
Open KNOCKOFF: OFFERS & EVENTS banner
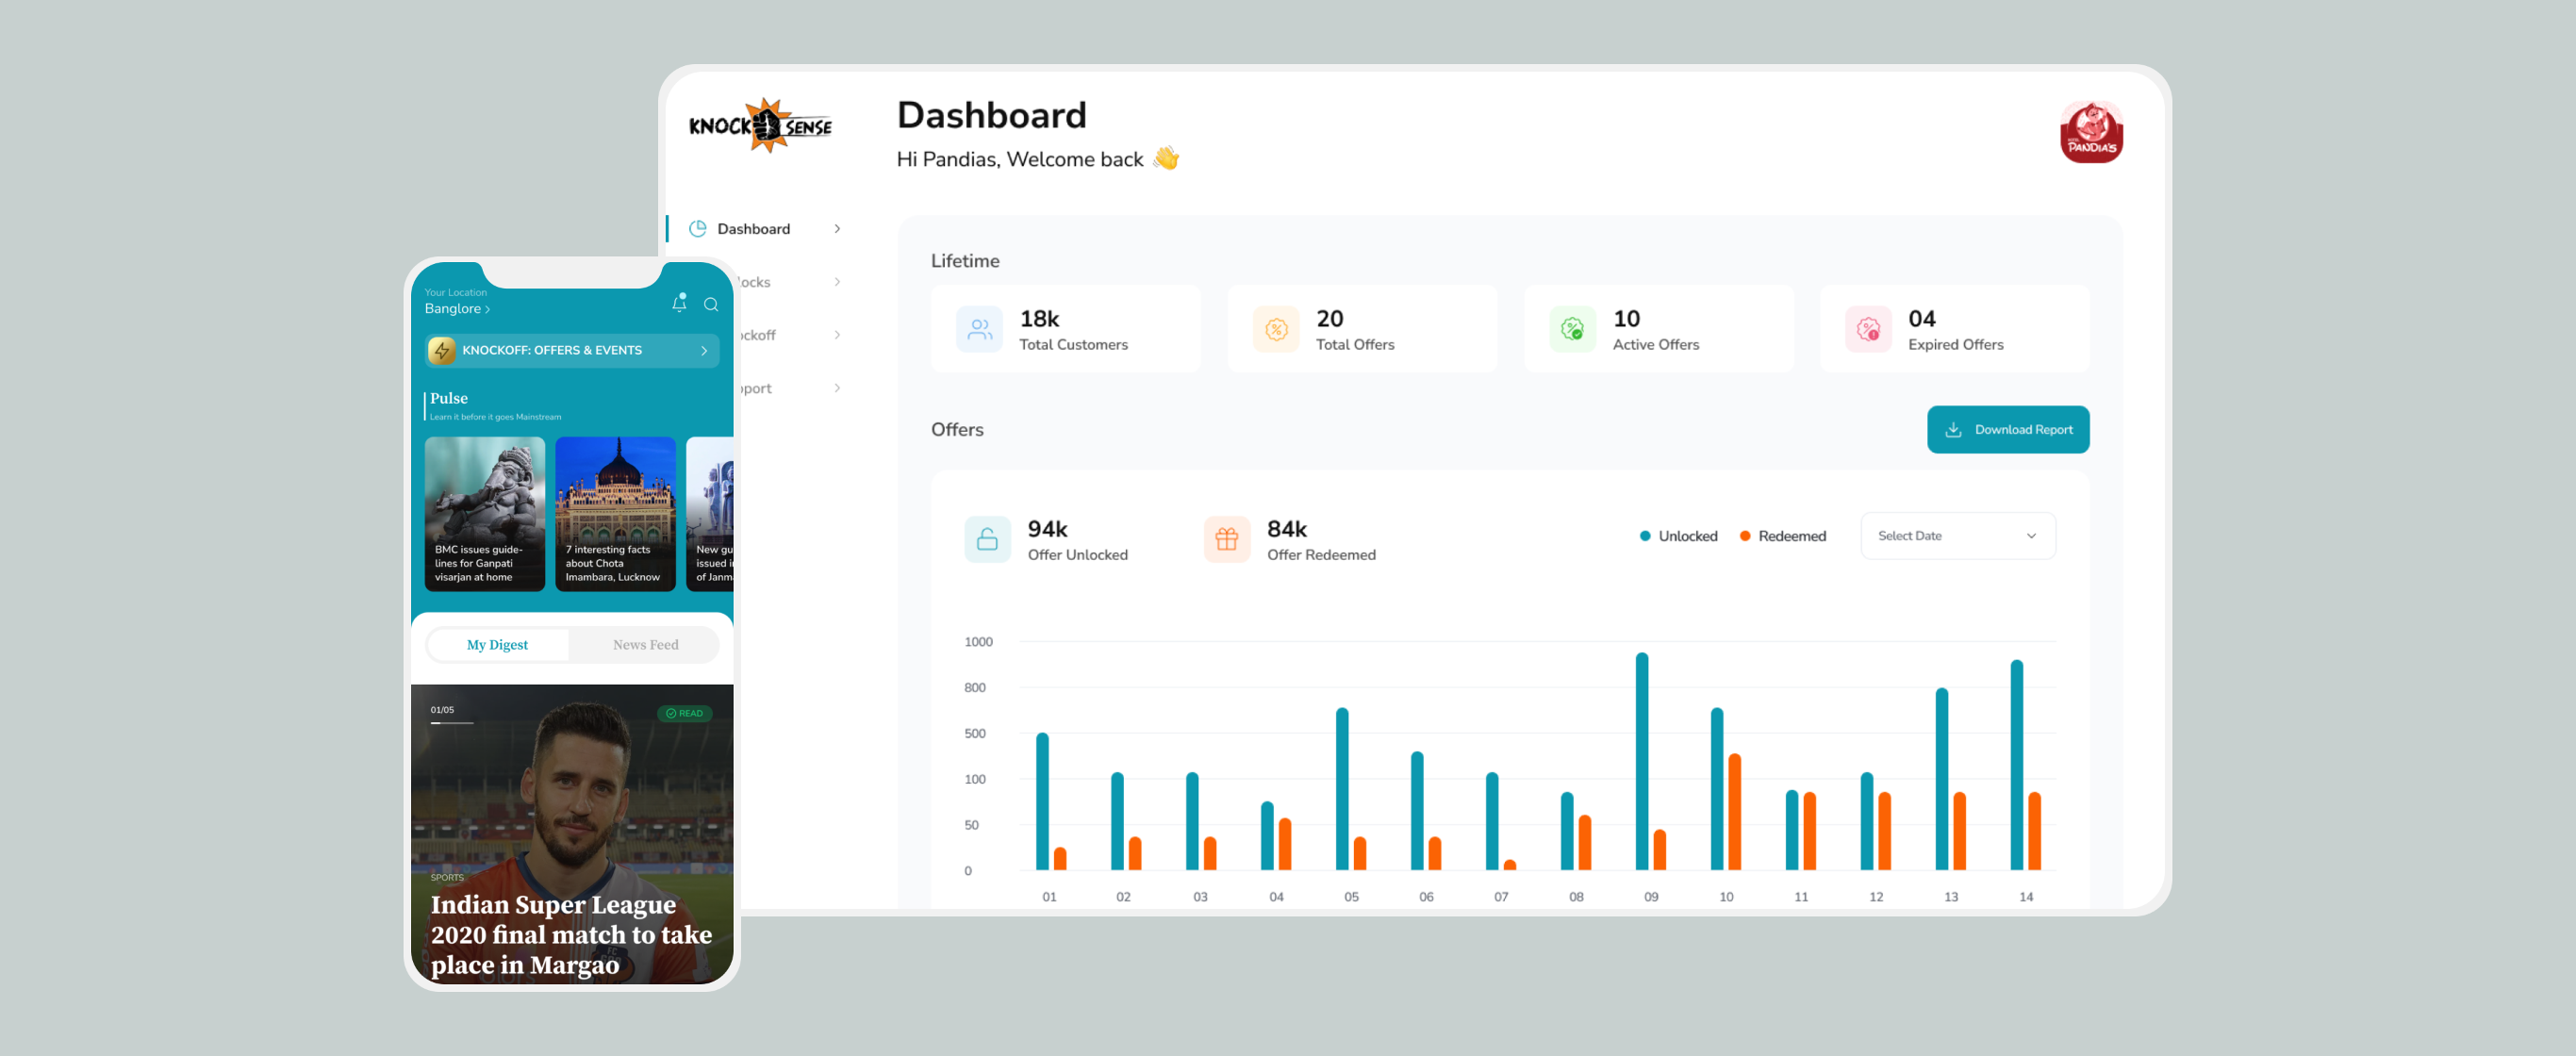570,350
